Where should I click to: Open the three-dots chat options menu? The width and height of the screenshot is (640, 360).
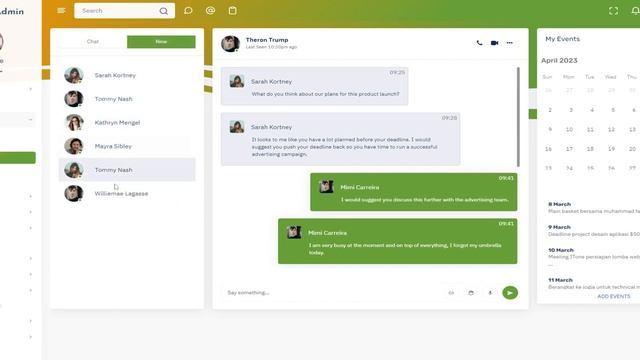tap(509, 43)
